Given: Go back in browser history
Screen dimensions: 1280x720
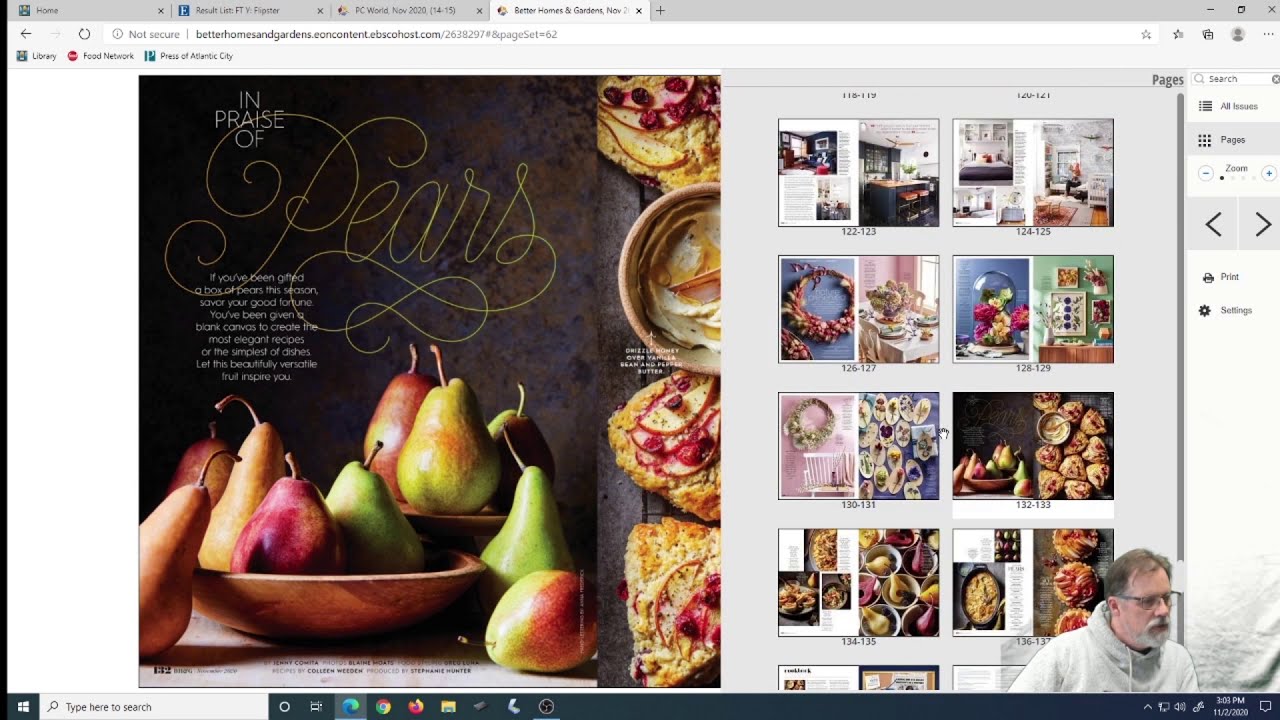Looking at the screenshot, I should tap(26, 34).
